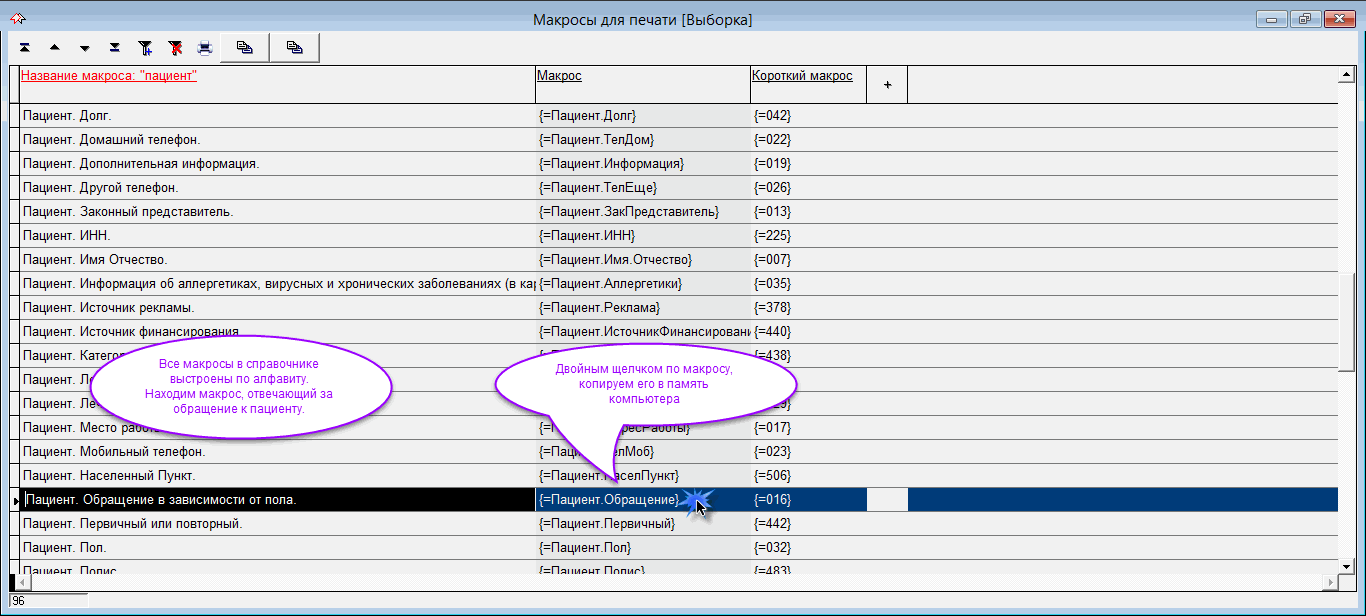Select the {=Пациент.Обращение} macro cell
1366x616 pixels.
(x=608, y=500)
